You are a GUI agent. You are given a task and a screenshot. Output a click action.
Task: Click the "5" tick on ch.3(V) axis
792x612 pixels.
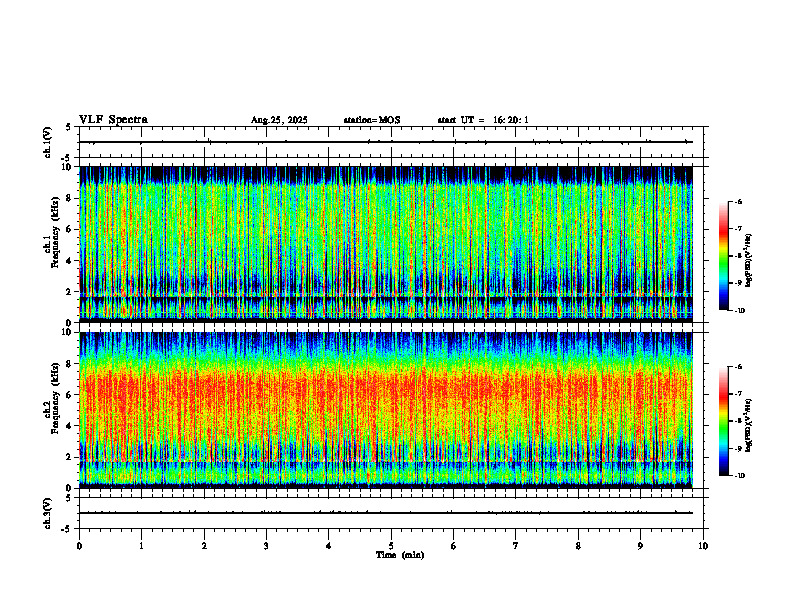[68, 498]
